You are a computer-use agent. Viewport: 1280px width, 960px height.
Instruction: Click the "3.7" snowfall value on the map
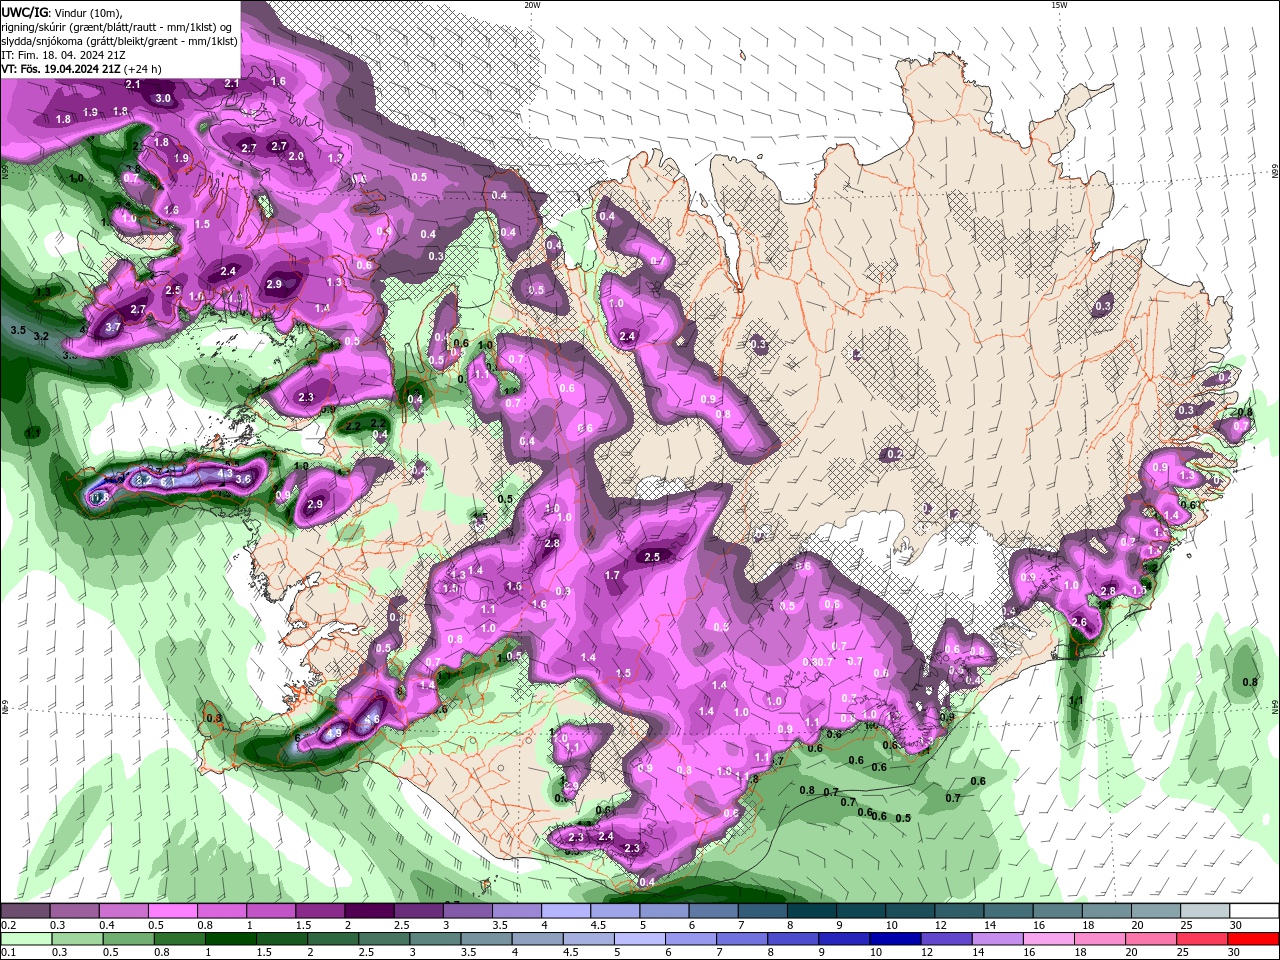pos(113,327)
